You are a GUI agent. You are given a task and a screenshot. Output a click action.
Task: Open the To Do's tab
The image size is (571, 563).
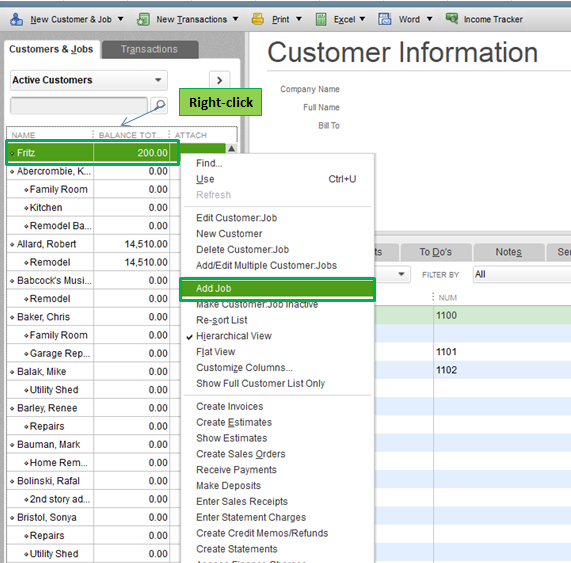[x=436, y=252]
